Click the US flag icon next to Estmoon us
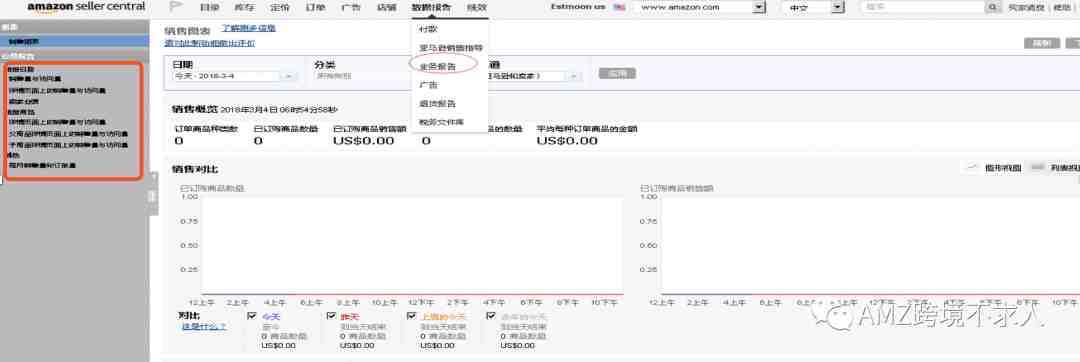The width and height of the screenshot is (1080, 362). (x=619, y=7)
